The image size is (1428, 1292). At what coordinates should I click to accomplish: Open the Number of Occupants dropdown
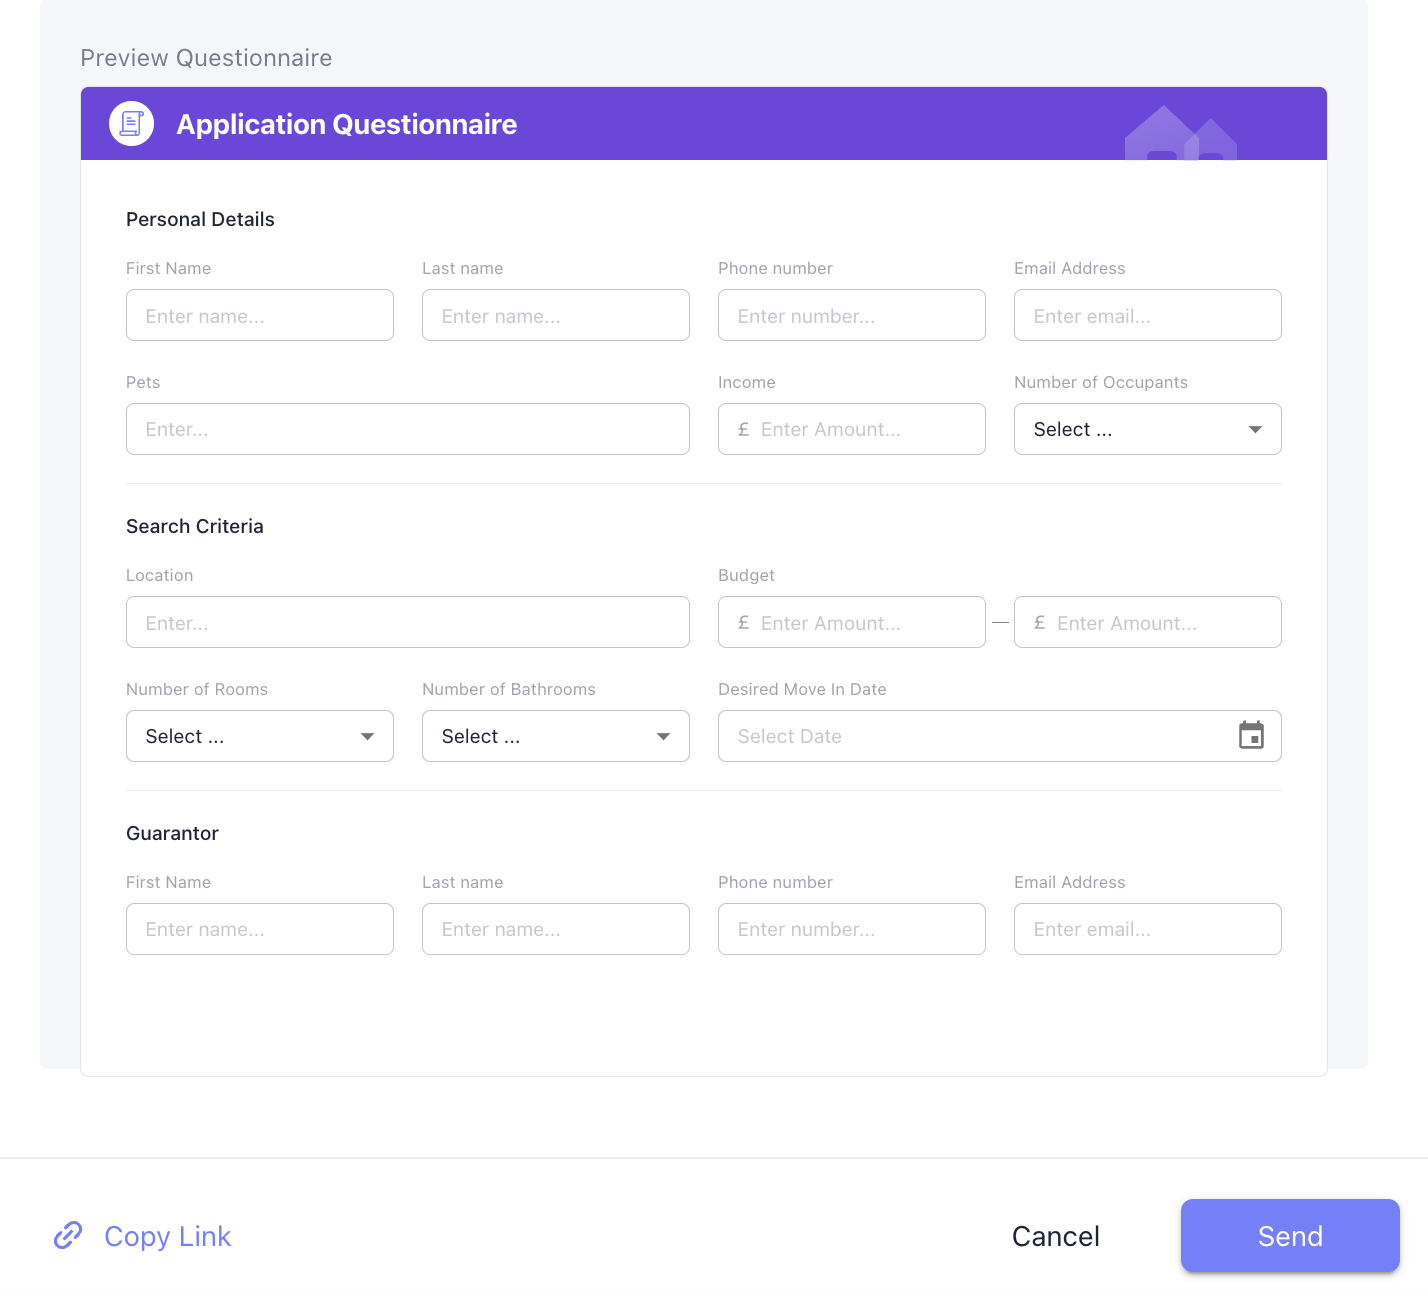click(x=1147, y=429)
